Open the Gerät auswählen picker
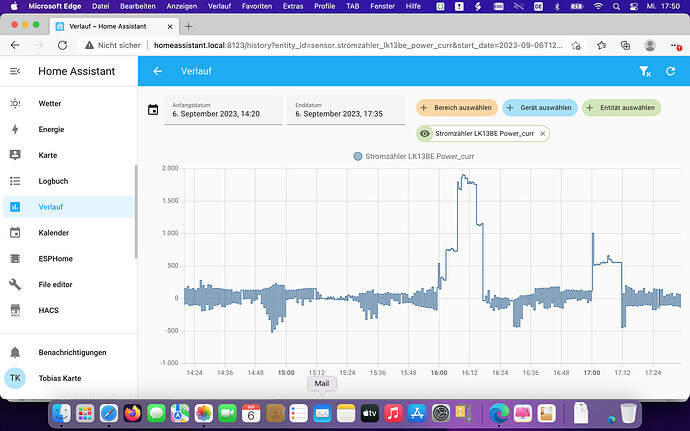Viewport: 690px width, 431px height. [539, 108]
